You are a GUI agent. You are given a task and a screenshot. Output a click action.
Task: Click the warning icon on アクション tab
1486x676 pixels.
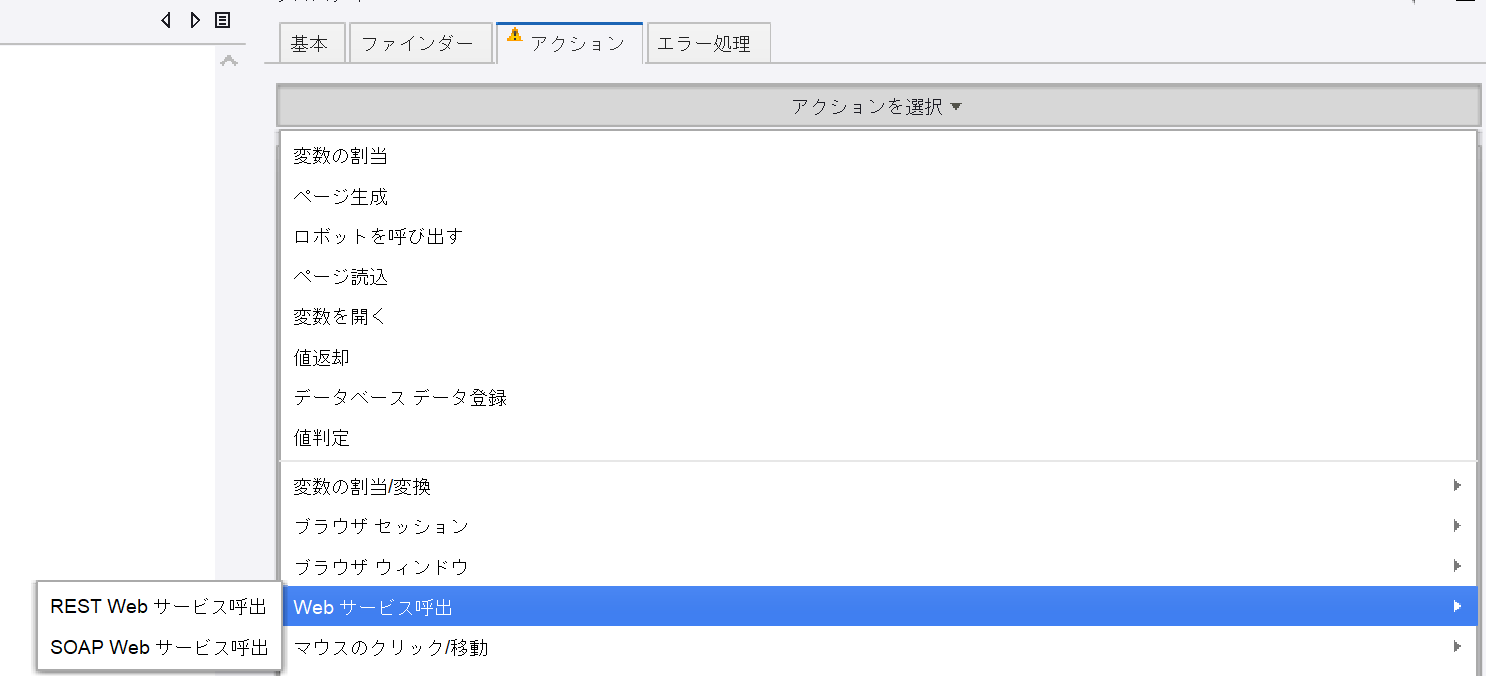tap(514, 35)
